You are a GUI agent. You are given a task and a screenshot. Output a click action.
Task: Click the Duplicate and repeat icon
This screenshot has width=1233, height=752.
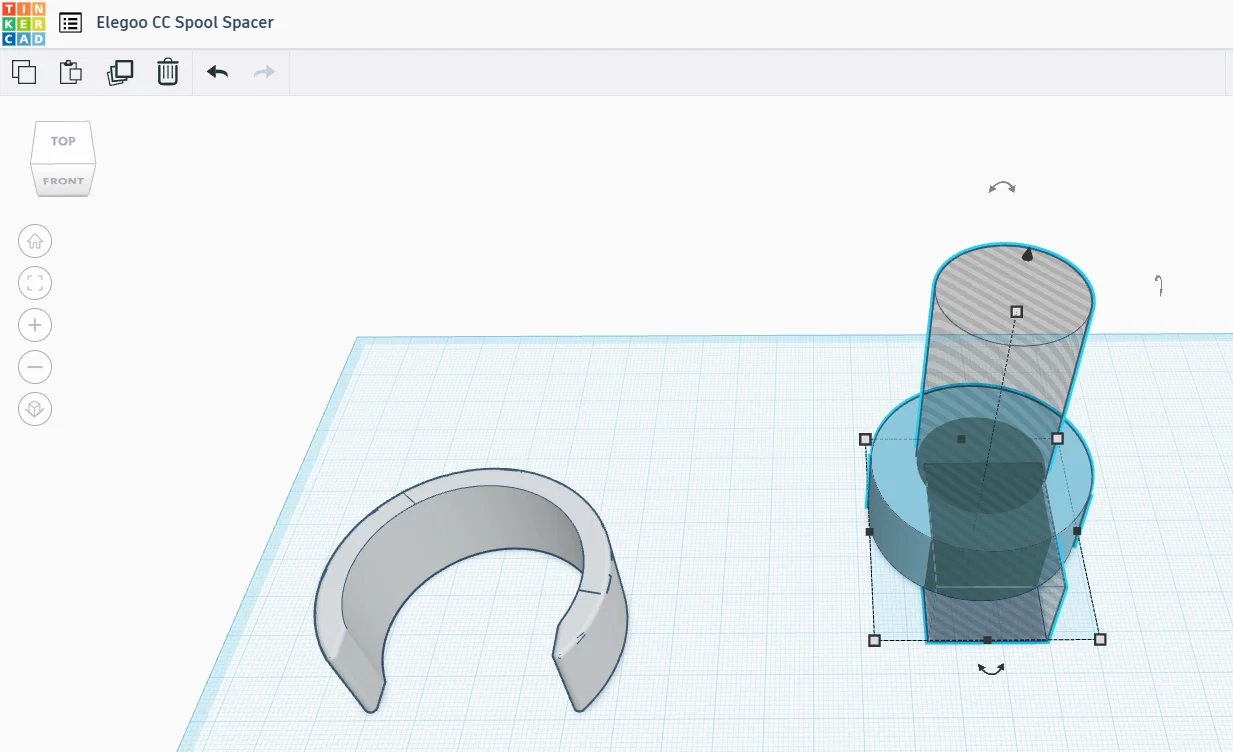120,72
